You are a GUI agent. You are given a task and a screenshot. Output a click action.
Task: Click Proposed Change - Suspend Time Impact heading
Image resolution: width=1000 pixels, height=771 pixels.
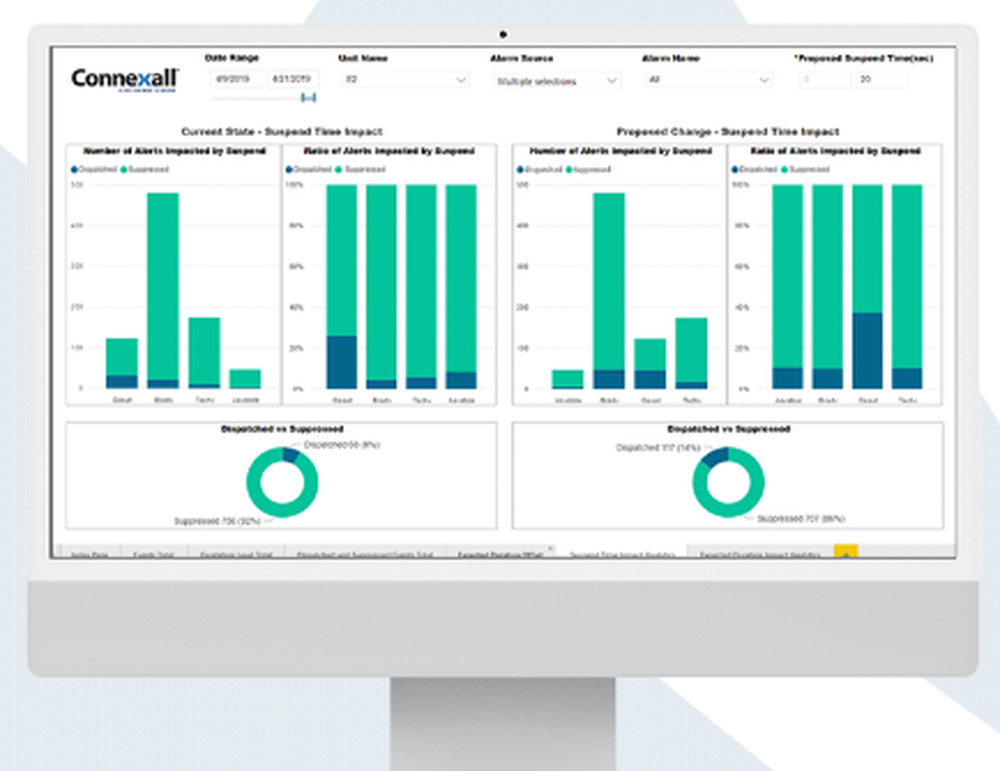click(x=728, y=132)
